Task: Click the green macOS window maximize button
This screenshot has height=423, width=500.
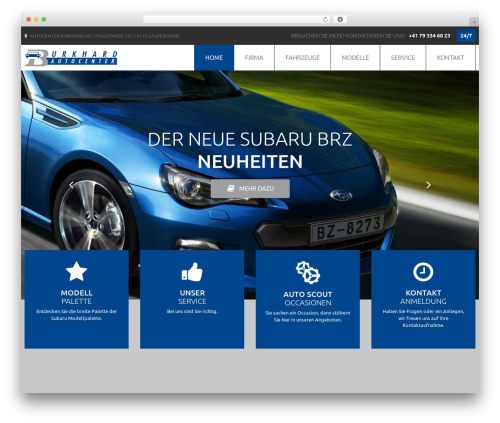Action: [x=44, y=19]
